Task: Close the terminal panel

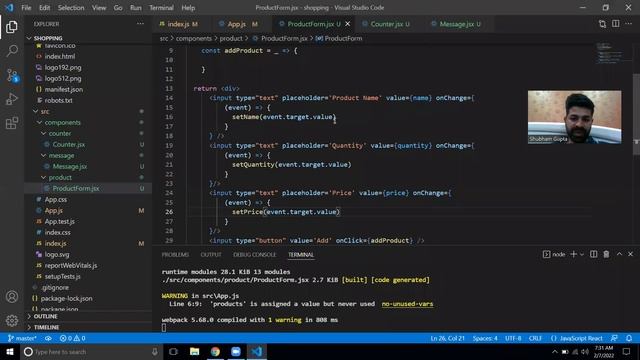Action: click(631, 254)
